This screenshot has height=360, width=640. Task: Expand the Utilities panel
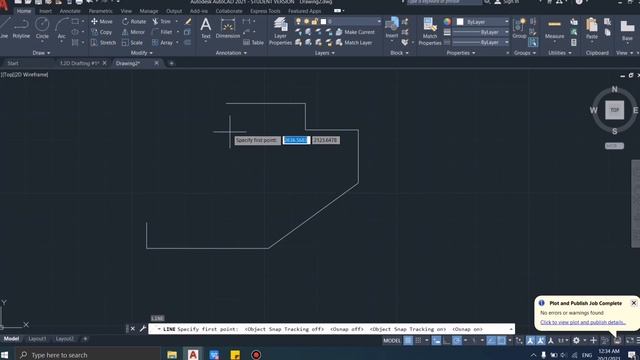tap(560, 53)
